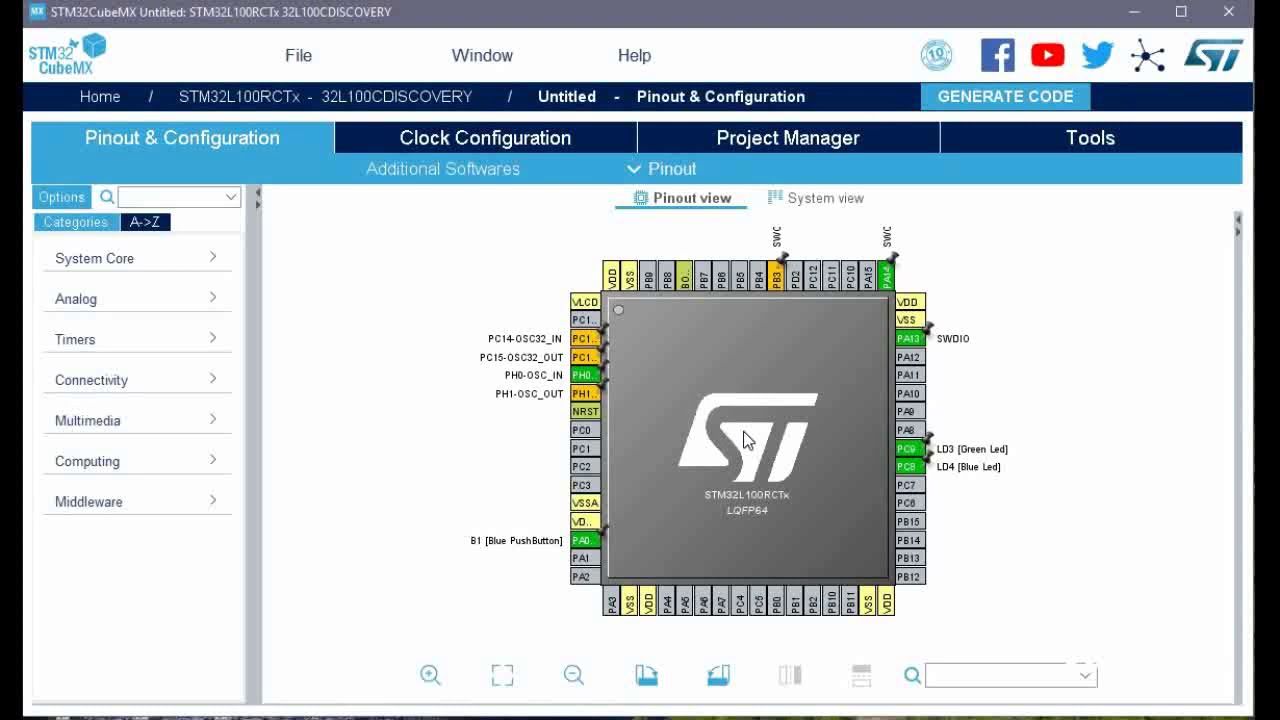Screen dimensions: 1280x720
Task: Click the Pinout search magnifier icon
Action: (912, 675)
